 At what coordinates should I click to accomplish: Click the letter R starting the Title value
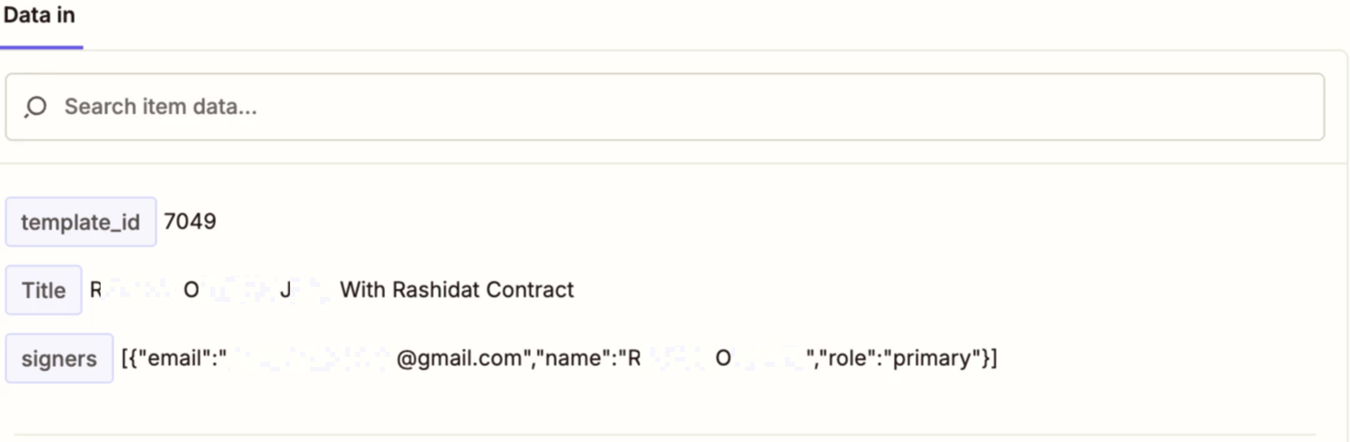point(96,290)
